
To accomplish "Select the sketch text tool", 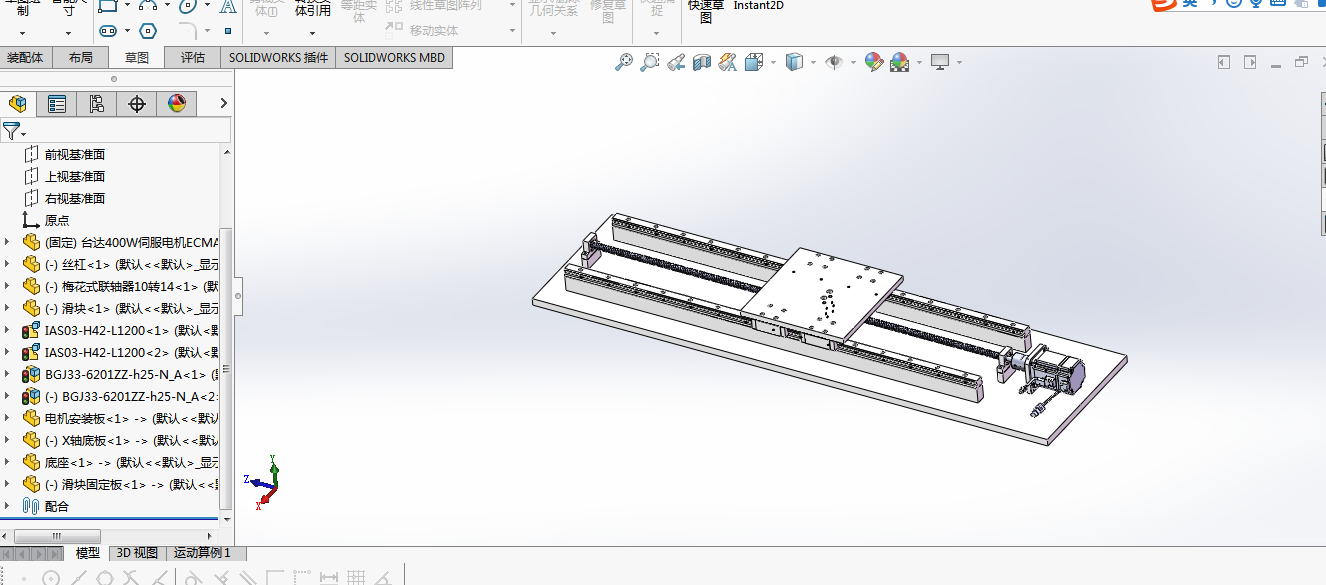I will [x=228, y=6].
